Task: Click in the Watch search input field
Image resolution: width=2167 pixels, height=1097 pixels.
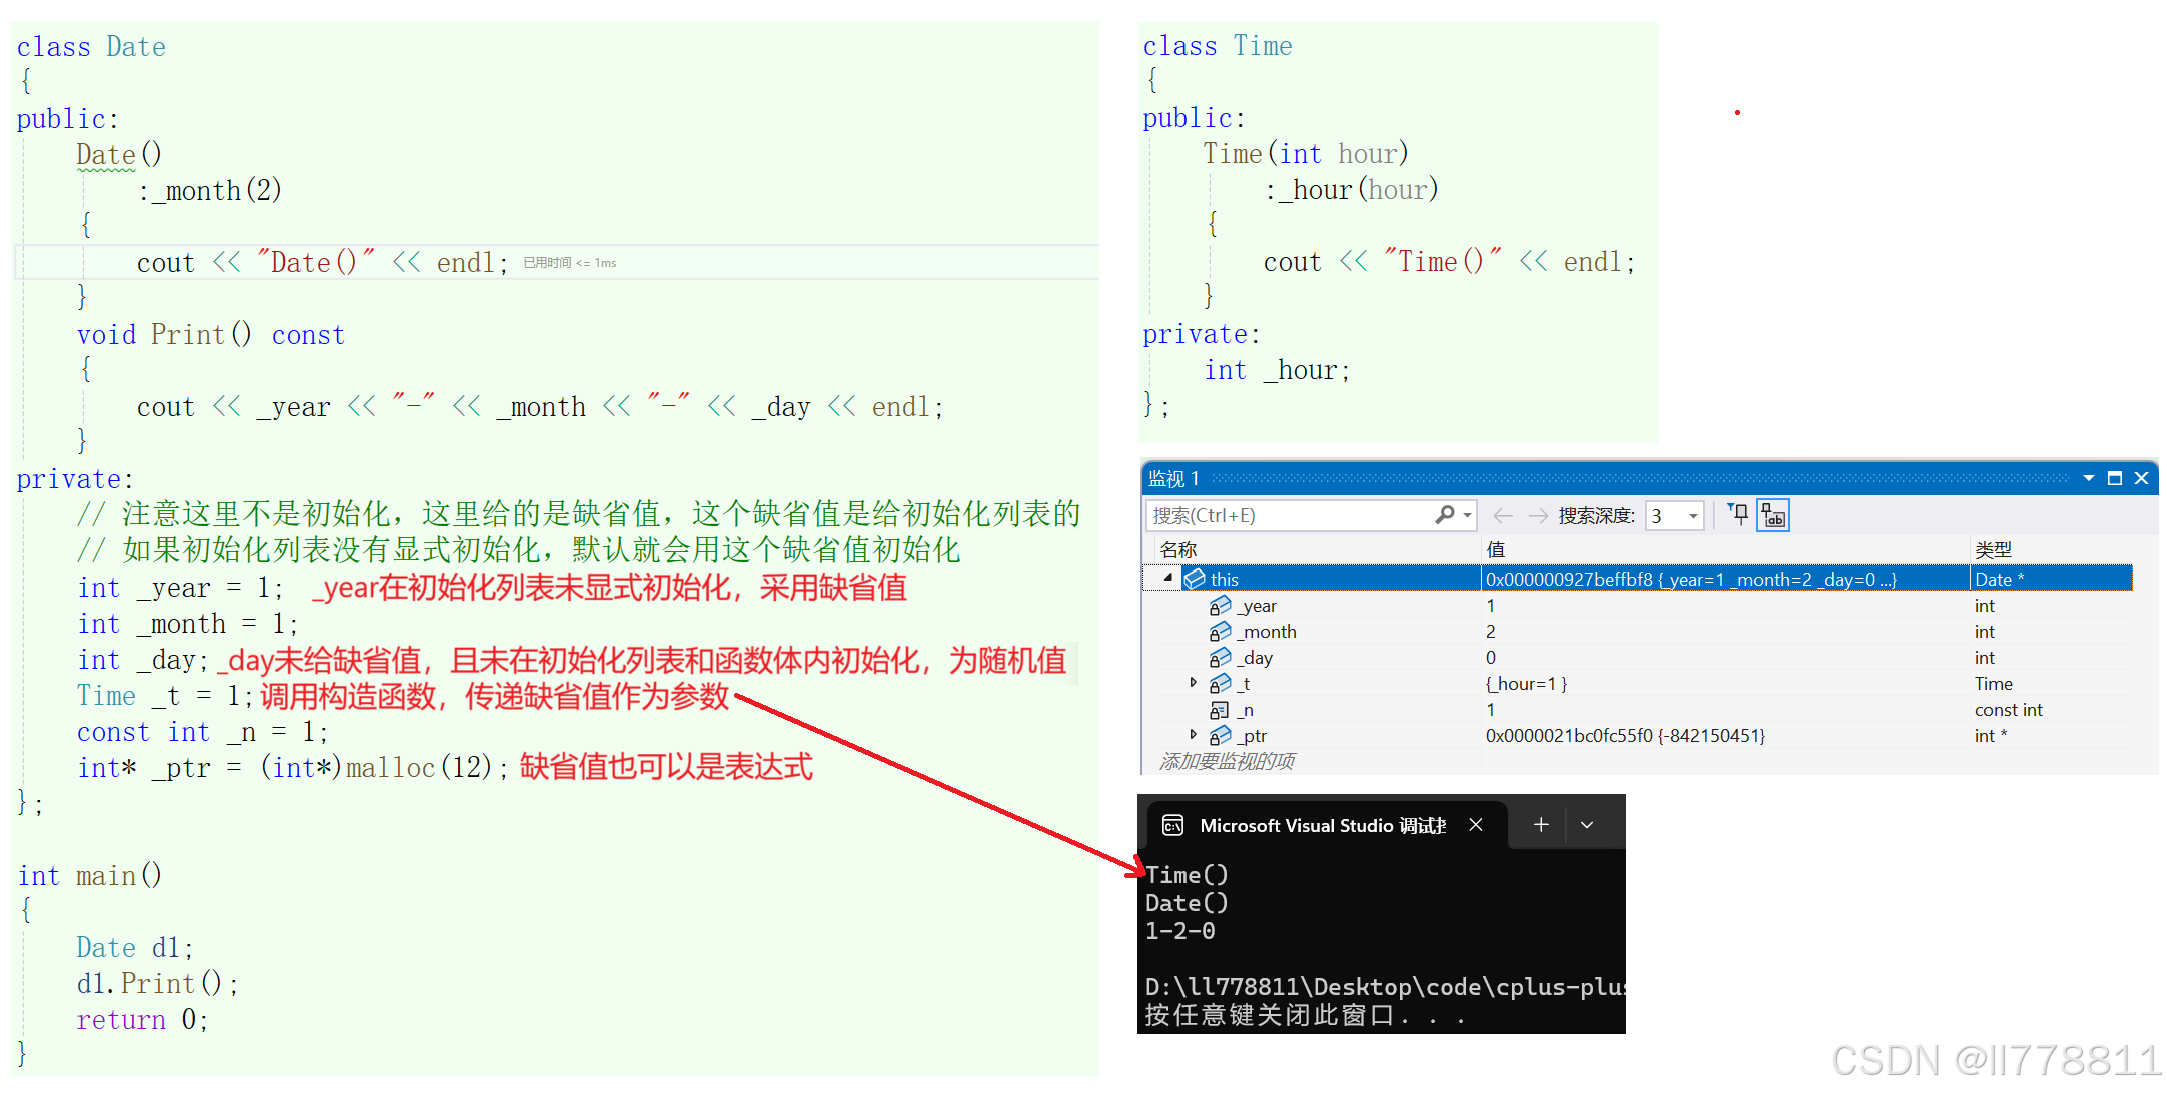Action: (x=1290, y=515)
